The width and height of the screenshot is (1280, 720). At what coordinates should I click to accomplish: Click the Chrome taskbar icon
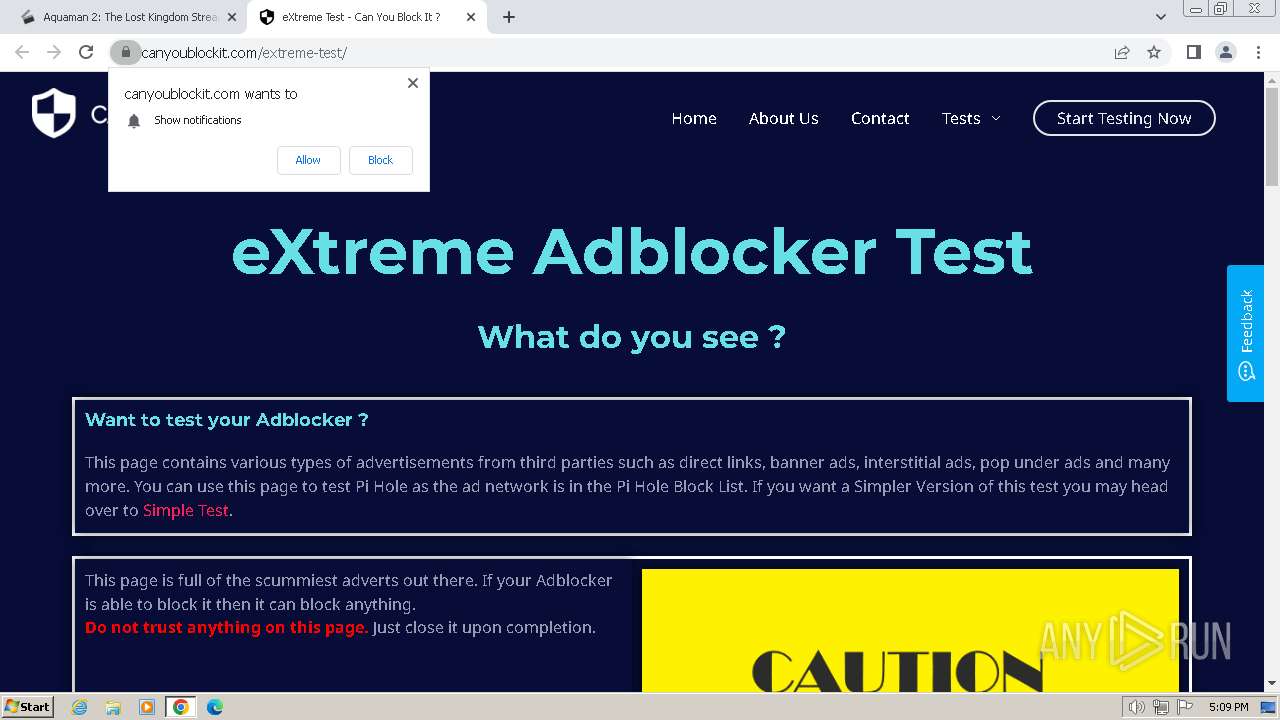tap(181, 707)
